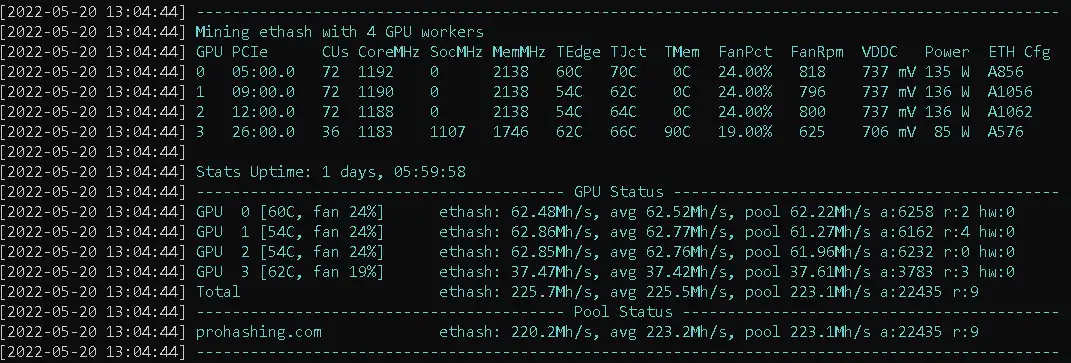Click hashrate 37.47Mh/s for GPU 3
Image resolution: width=1071 pixels, height=363 pixels.
553,271
